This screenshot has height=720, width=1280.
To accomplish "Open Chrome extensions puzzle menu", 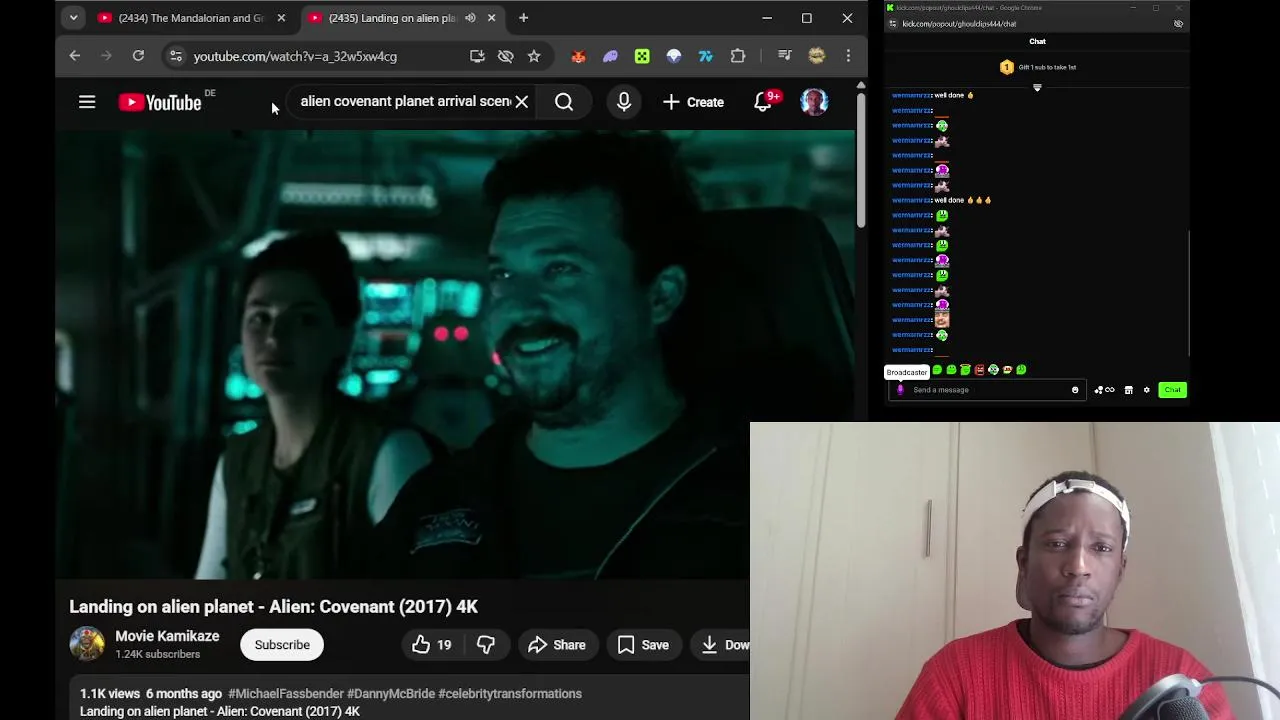I will [738, 56].
